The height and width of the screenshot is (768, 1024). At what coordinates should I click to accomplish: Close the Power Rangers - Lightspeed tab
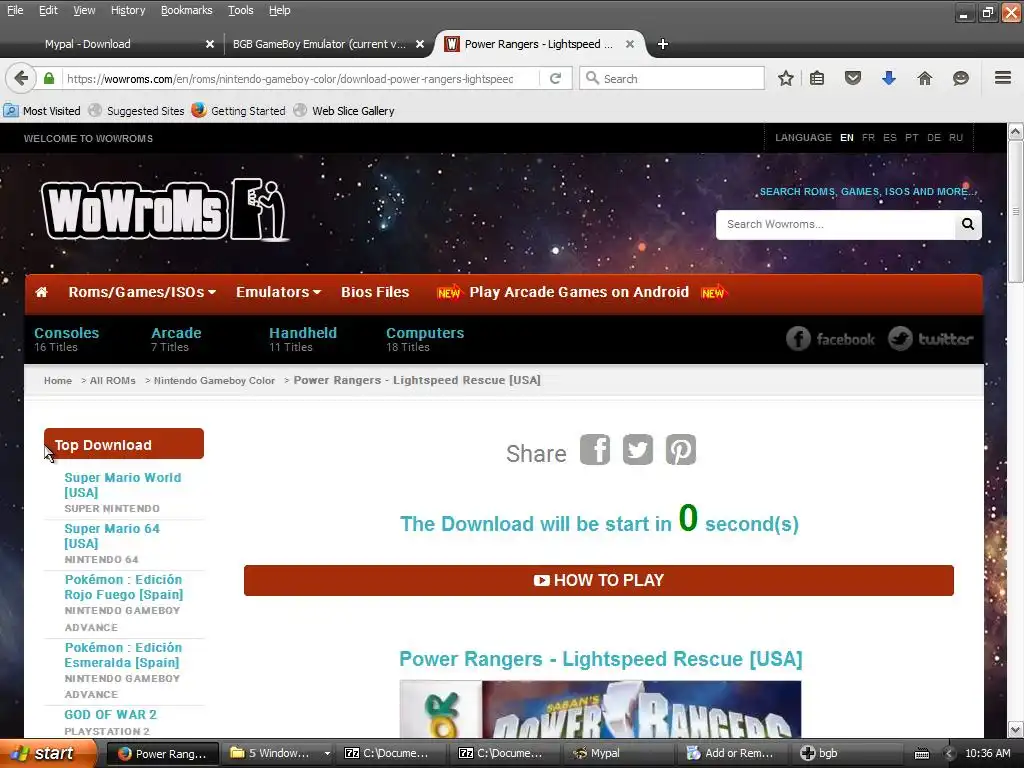630,44
